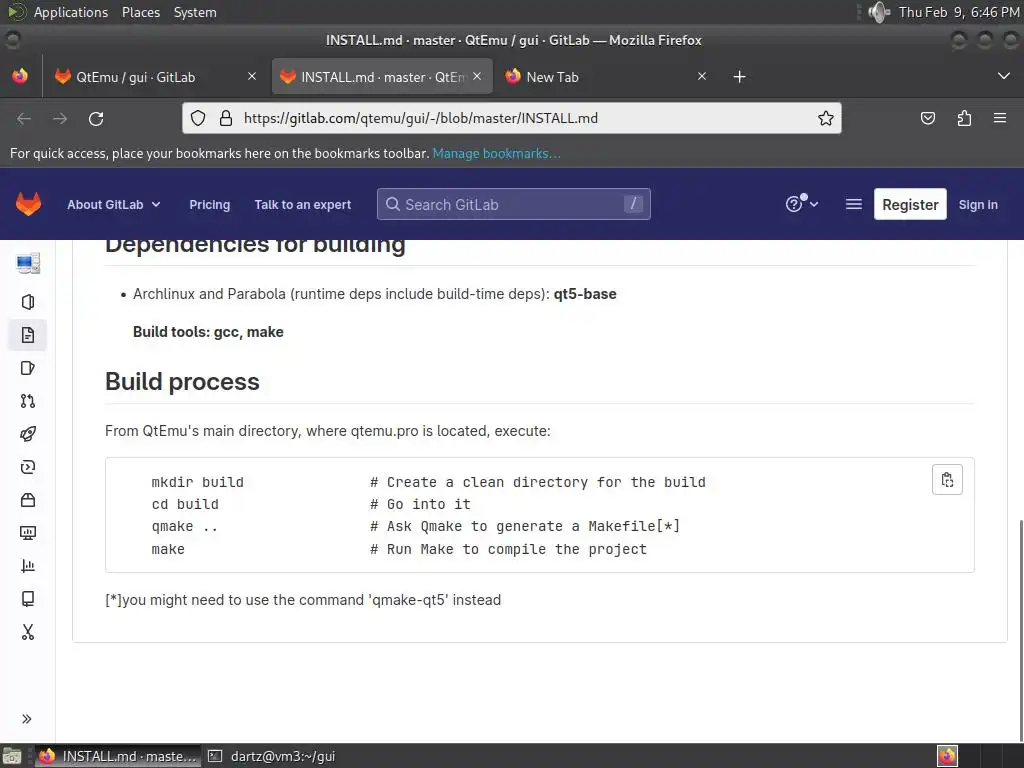Open the QtEmu project avatar in the sidebar
This screenshot has width=1024, height=768.
pos(27,263)
